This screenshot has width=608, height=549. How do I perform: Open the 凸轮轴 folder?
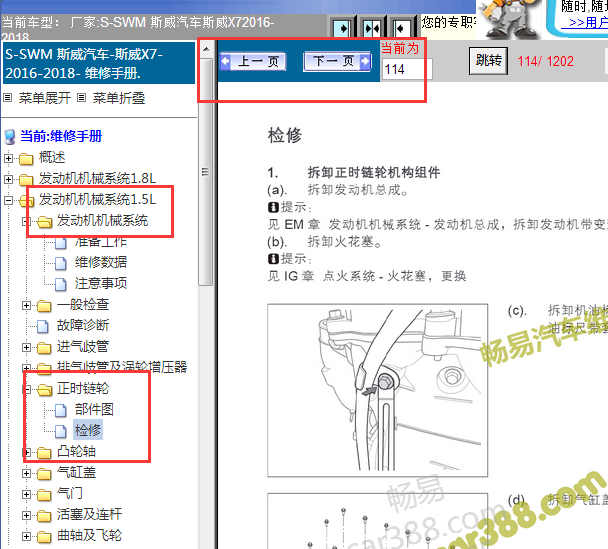tap(76, 451)
